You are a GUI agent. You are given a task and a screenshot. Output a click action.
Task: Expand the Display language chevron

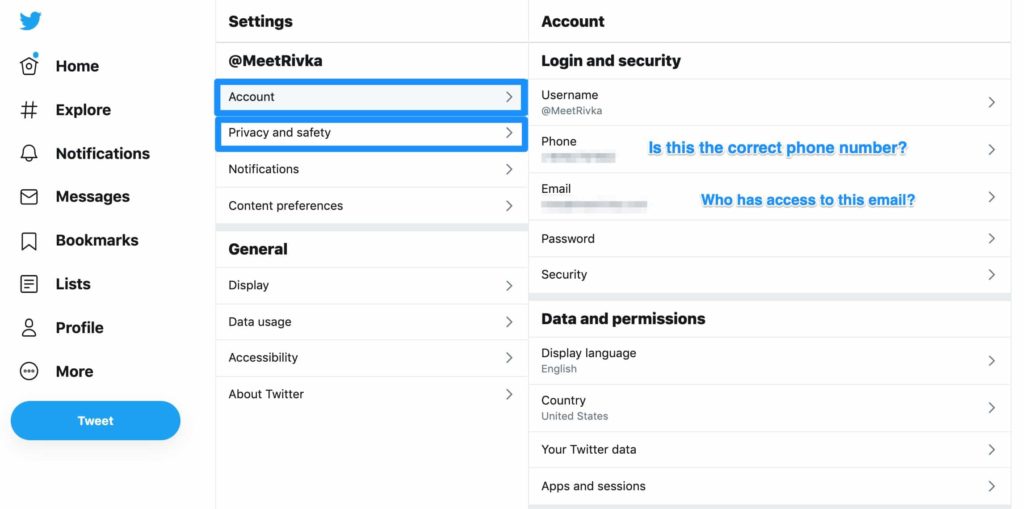pos(991,361)
